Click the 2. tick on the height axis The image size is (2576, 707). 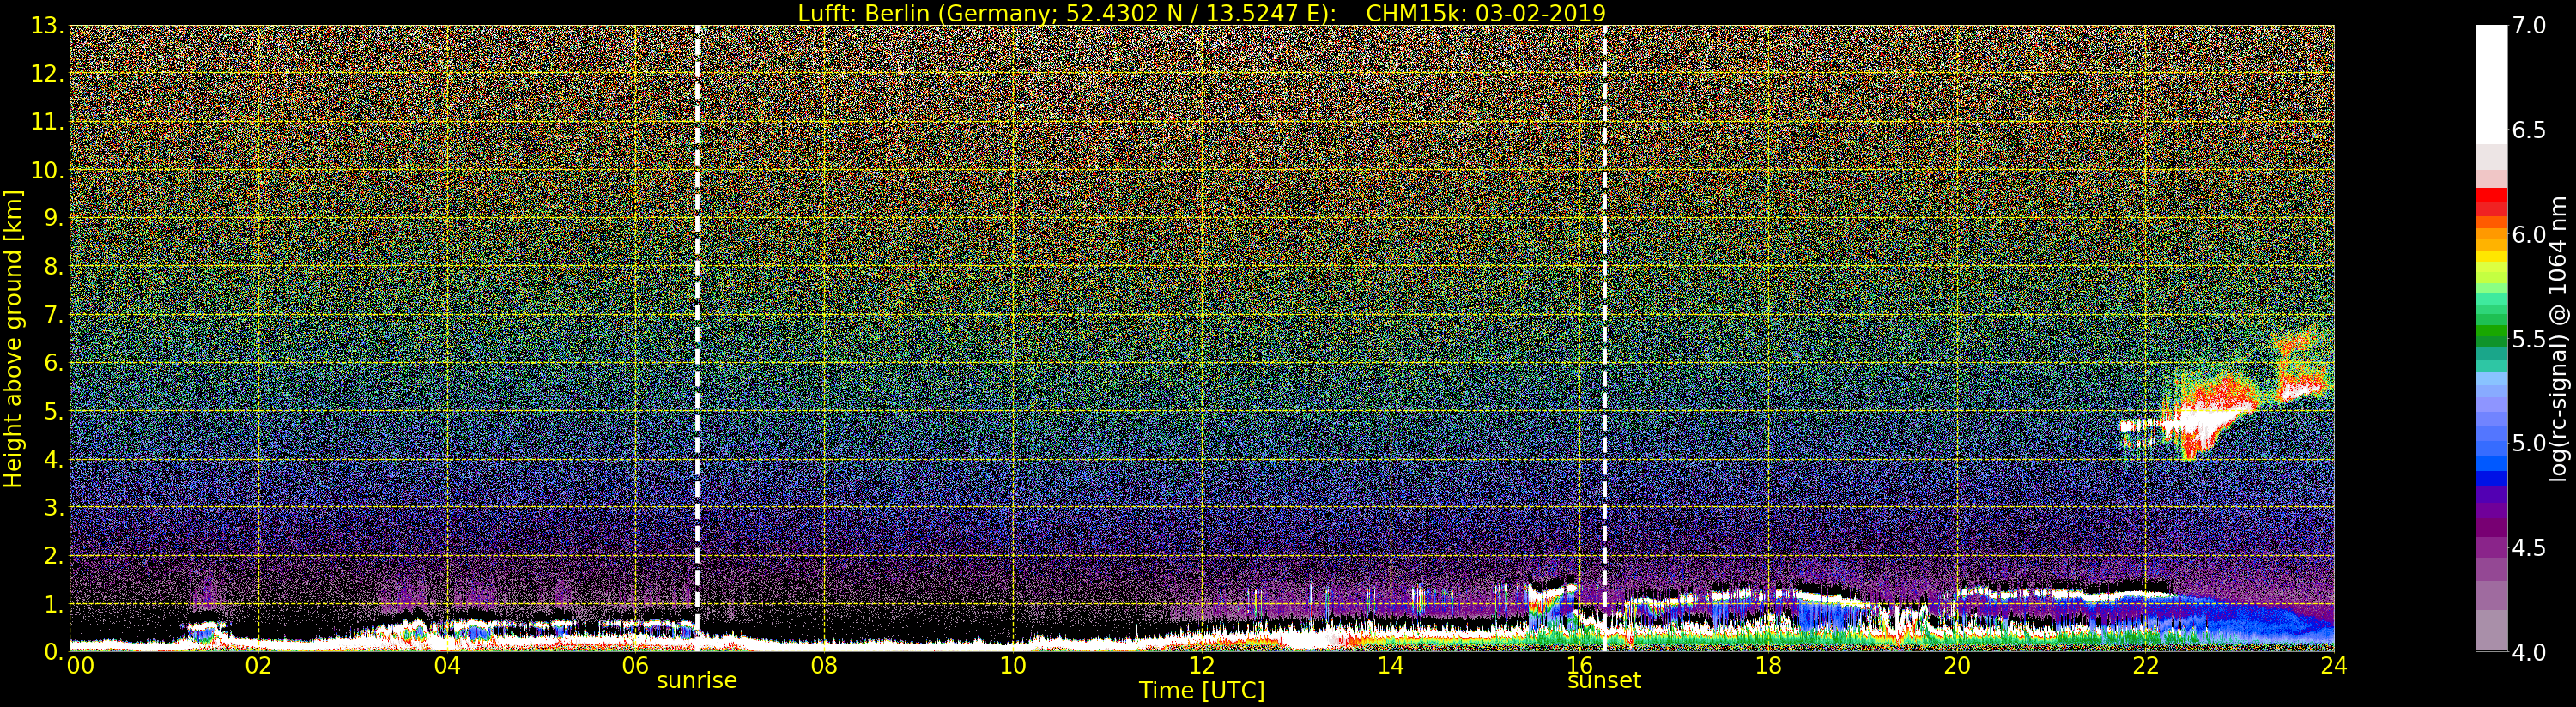tap(52, 555)
